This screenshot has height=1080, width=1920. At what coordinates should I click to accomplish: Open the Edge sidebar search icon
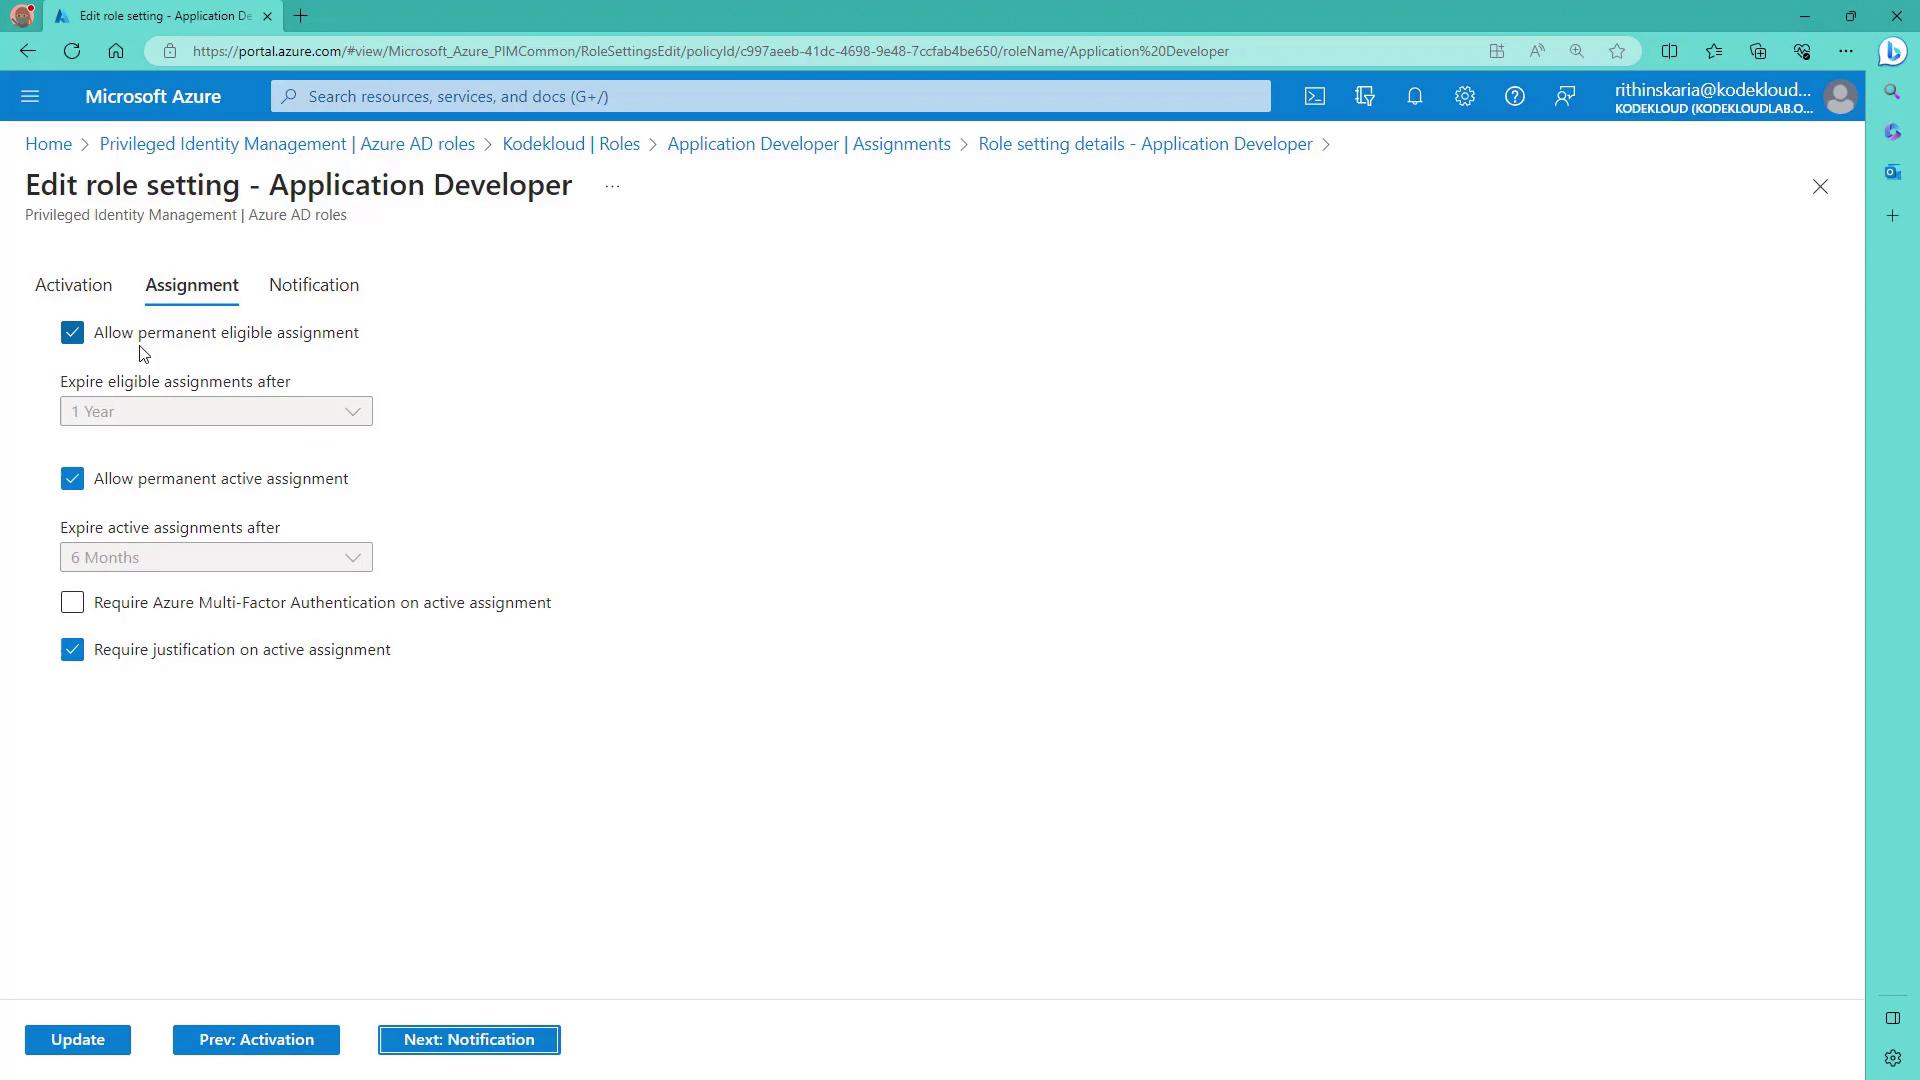pos(1892,92)
